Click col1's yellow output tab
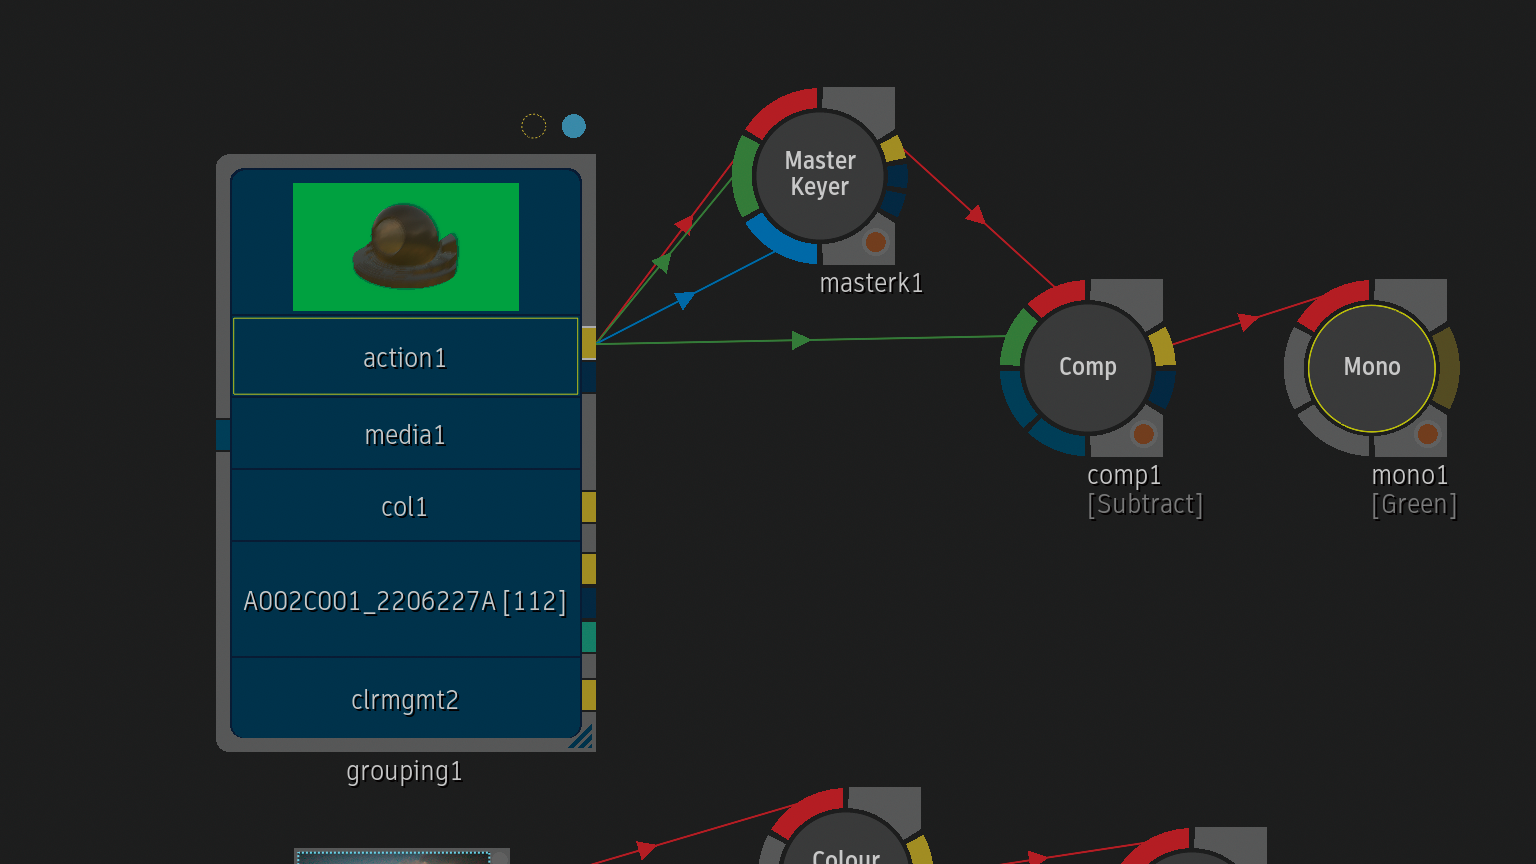 (589, 506)
